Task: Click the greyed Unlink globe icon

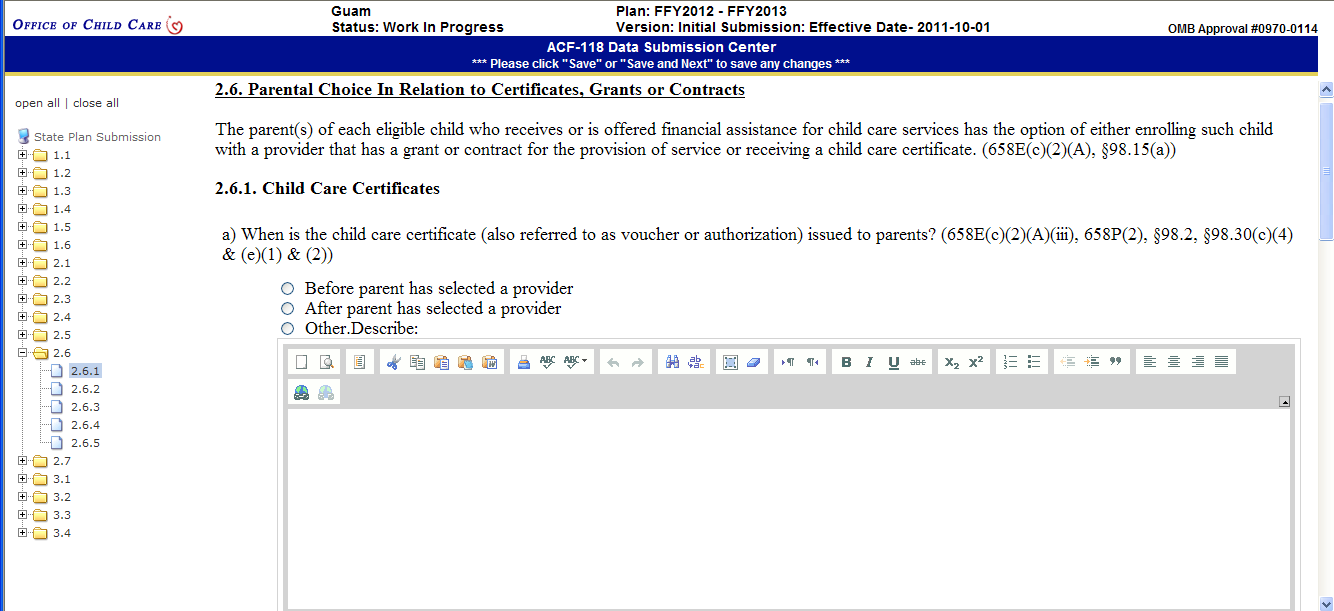Action: 326,393
